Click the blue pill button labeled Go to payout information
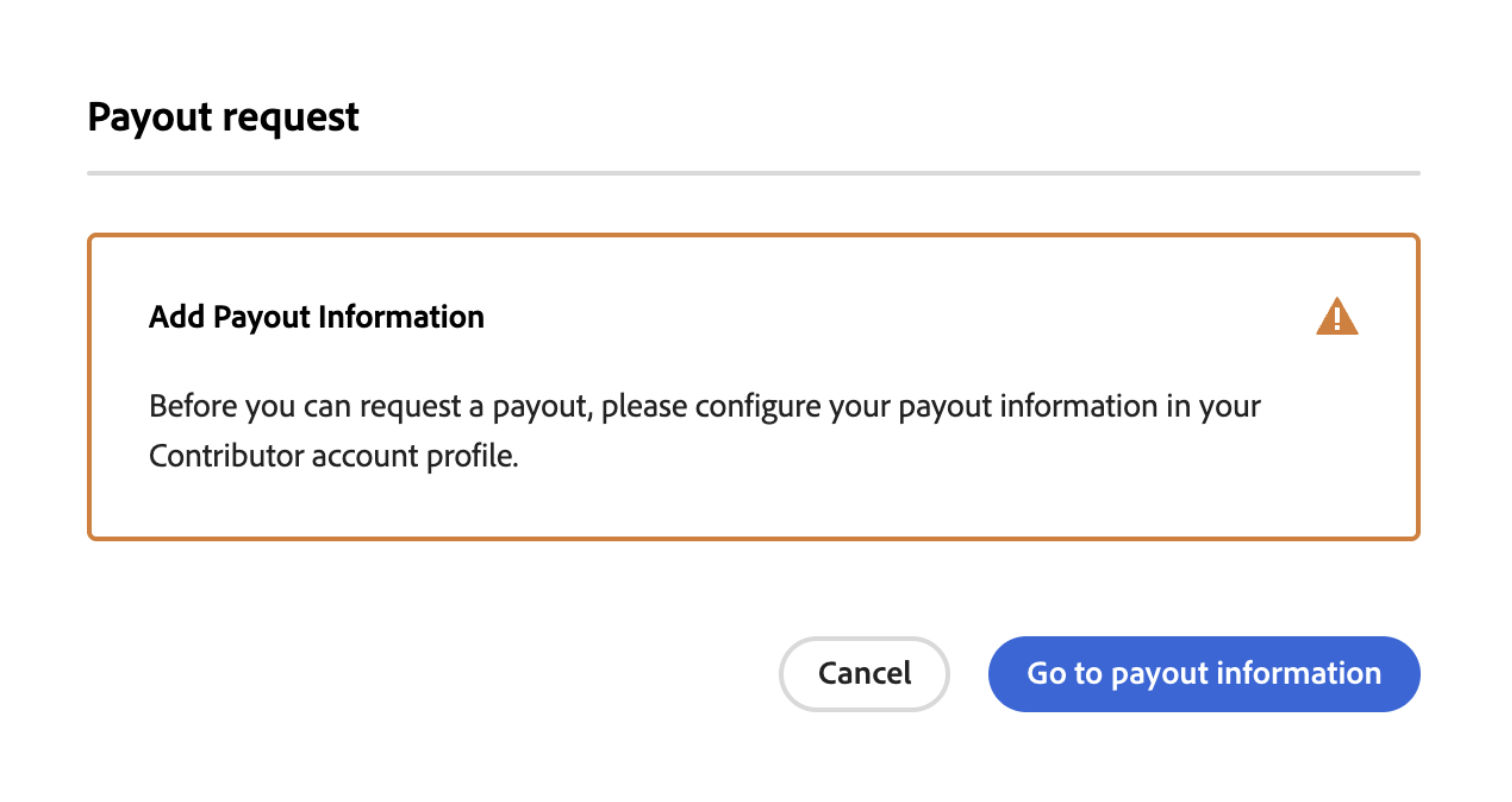This screenshot has height=802, width=1512. tap(1204, 673)
